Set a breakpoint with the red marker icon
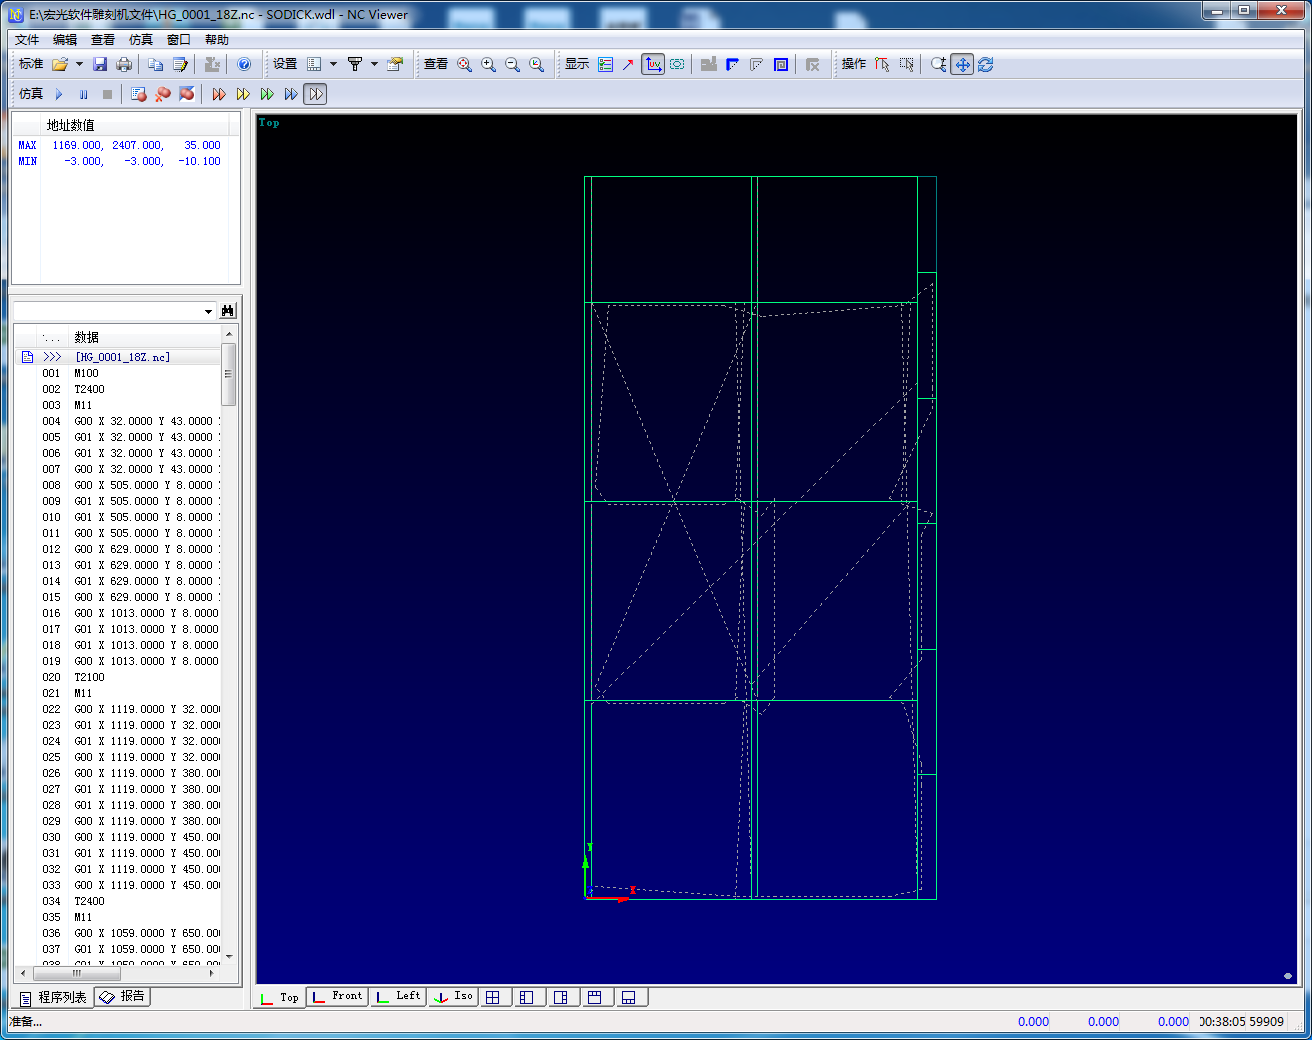This screenshot has width=1312, height=1040. (x=139, y=94)
